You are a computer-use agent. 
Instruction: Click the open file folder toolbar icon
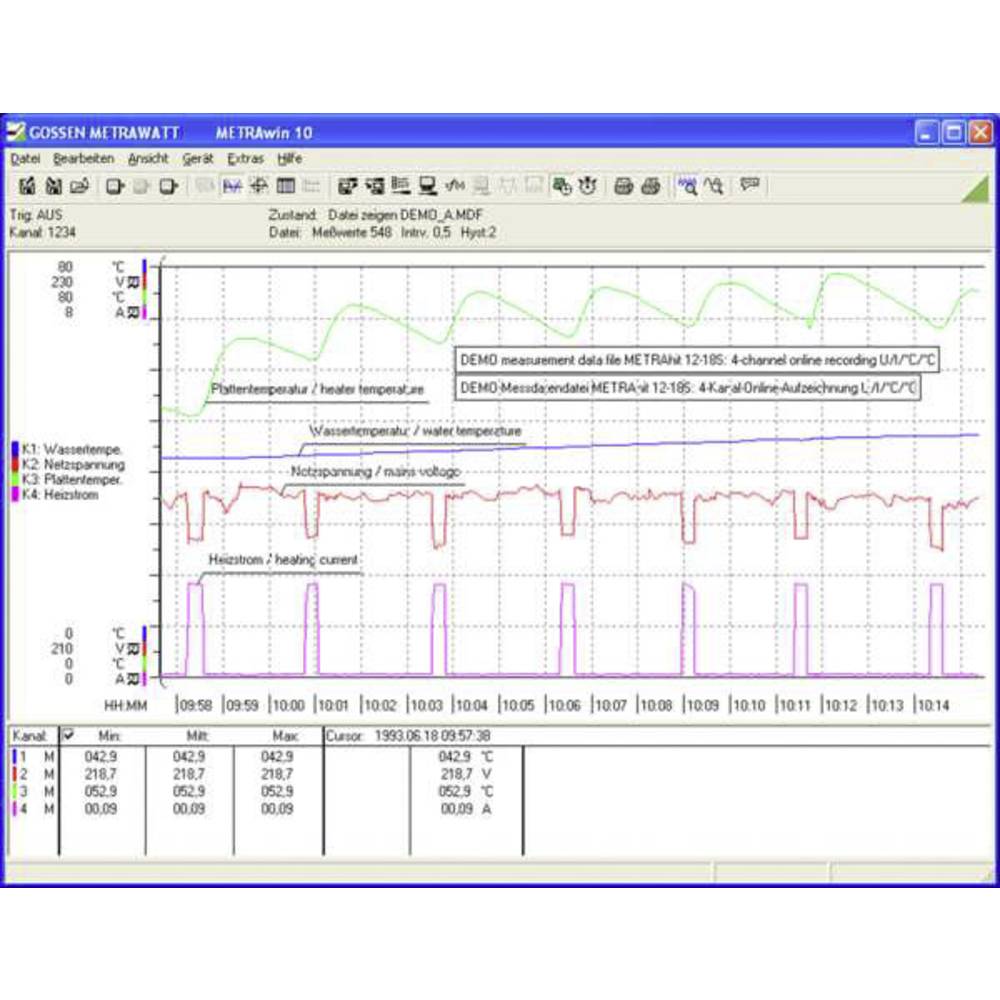pos(79,186)
